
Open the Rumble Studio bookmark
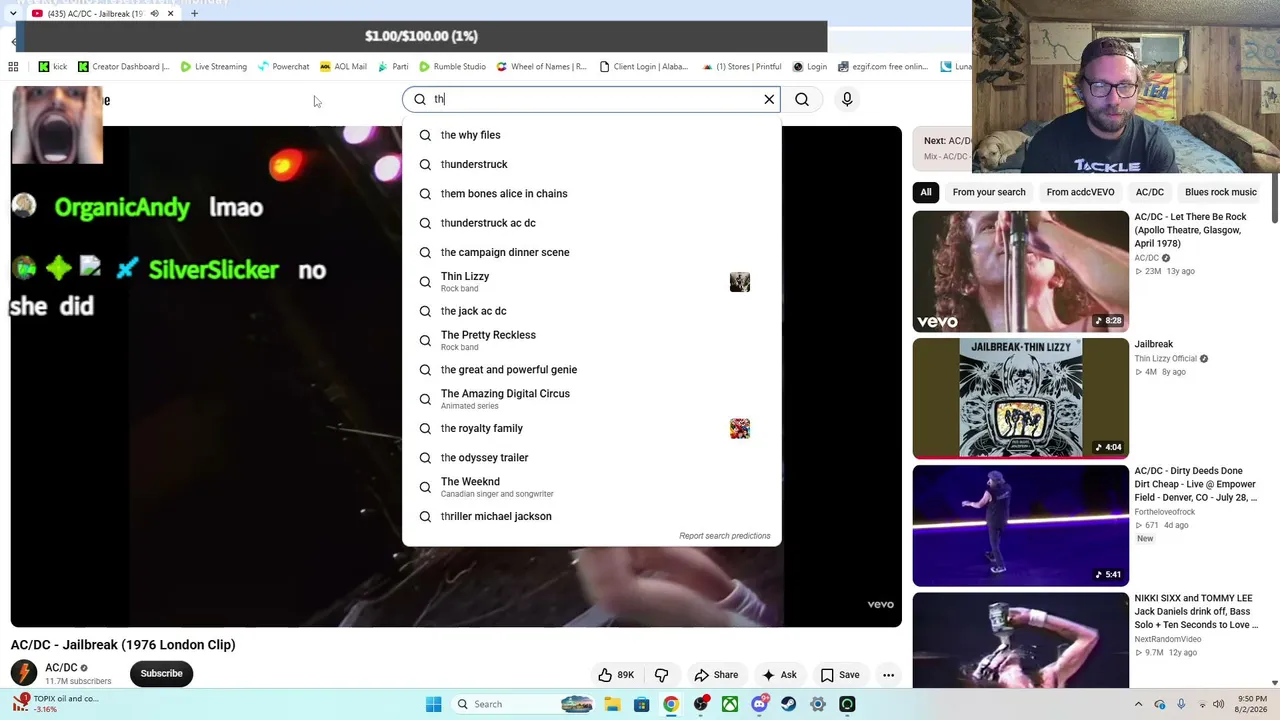452,66
